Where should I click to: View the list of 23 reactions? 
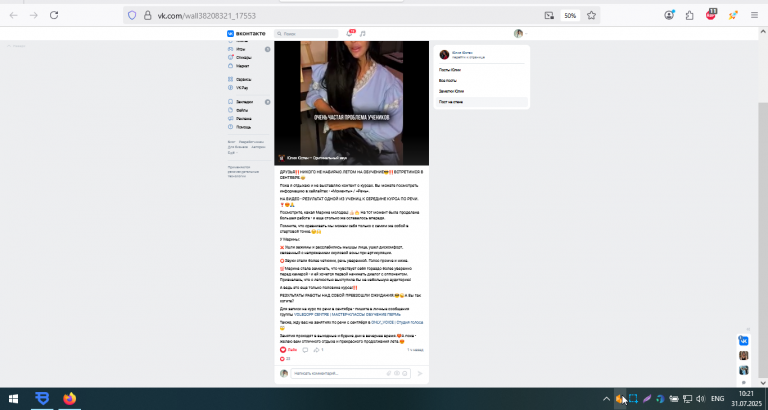(x=285, y=359)
